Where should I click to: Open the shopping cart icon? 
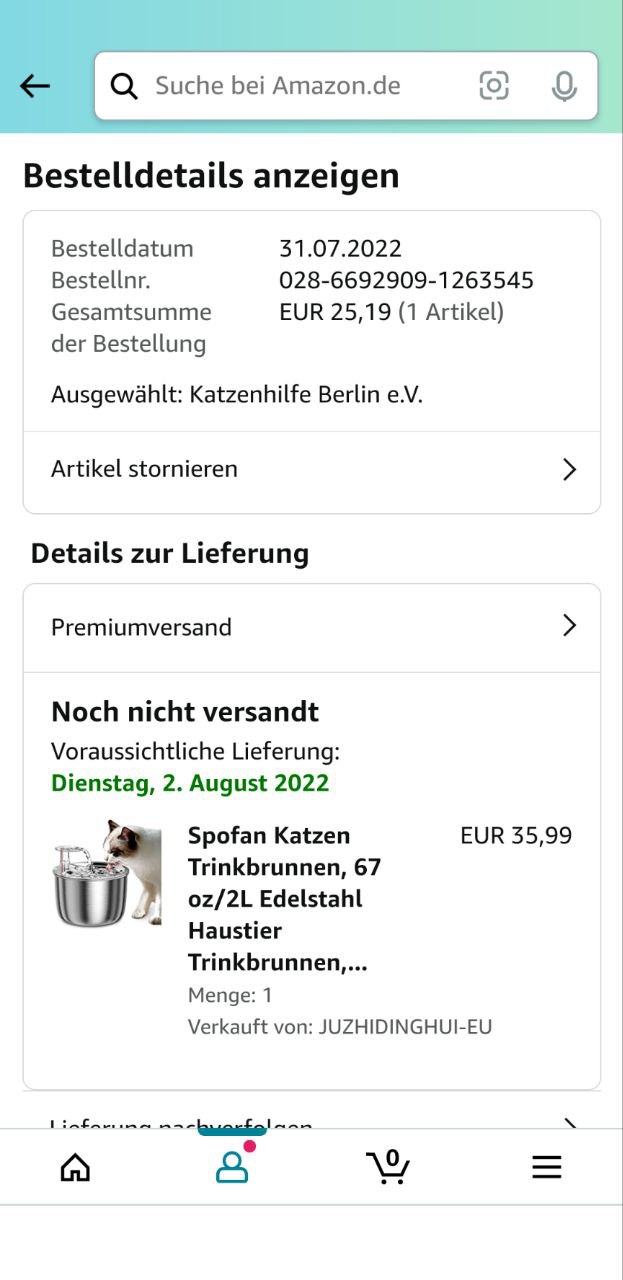point(388,1166)
